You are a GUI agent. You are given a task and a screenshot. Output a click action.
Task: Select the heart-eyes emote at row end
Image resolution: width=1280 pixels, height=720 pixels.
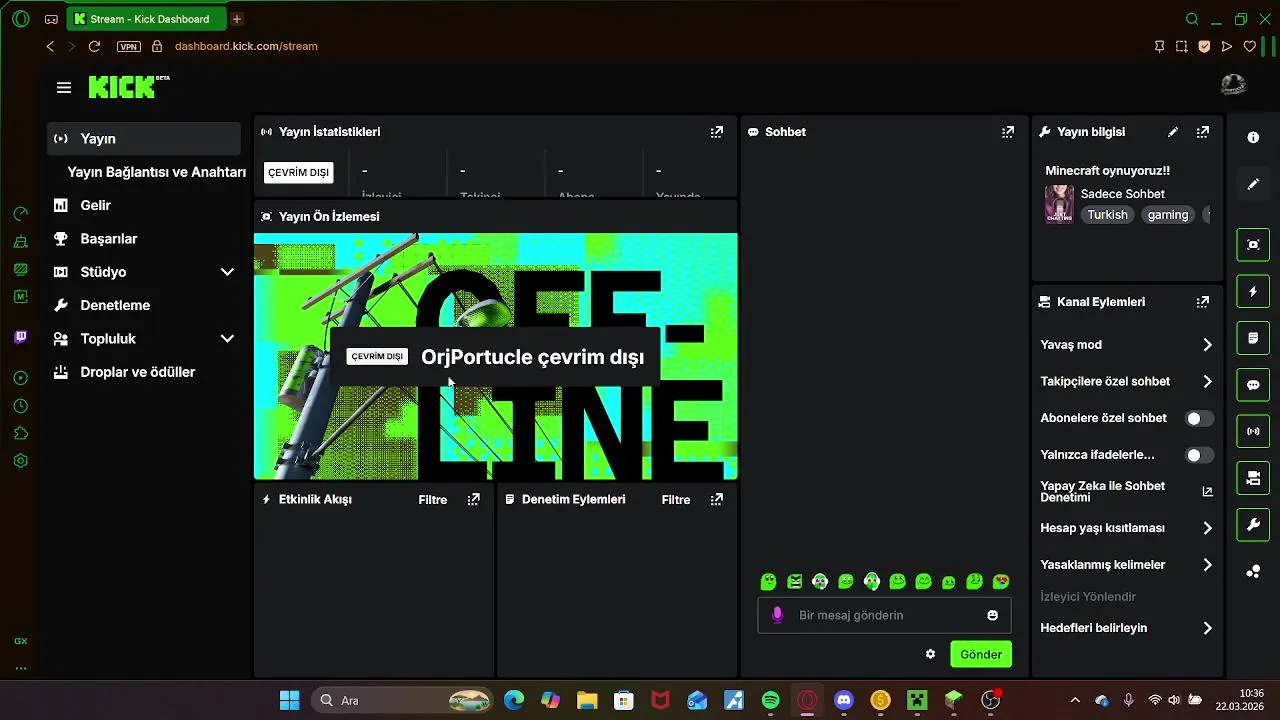[1001, 582]
